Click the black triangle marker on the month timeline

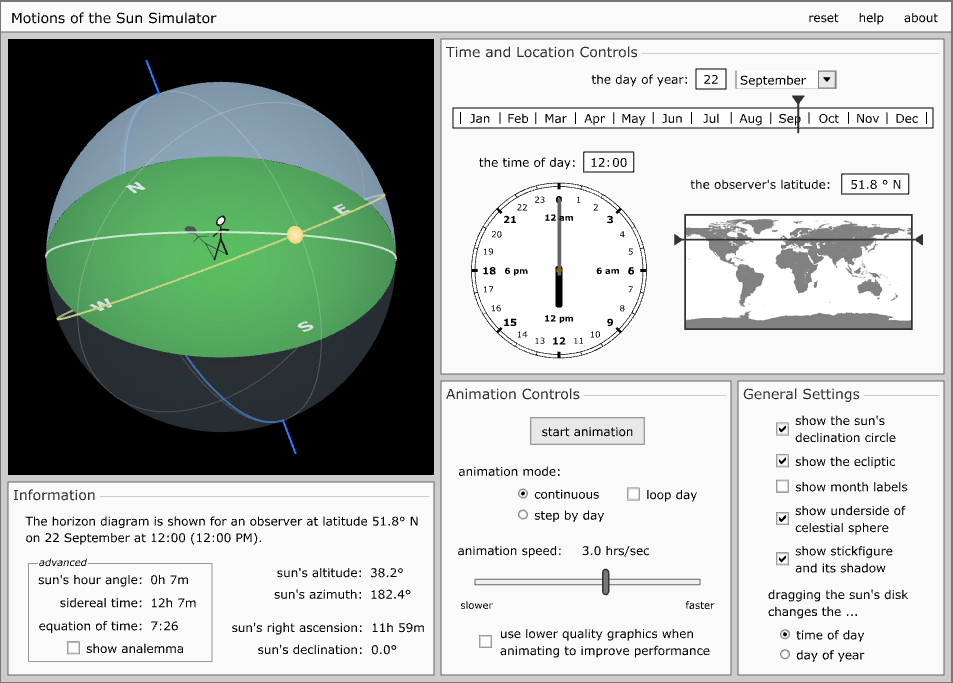pos(799,100)
